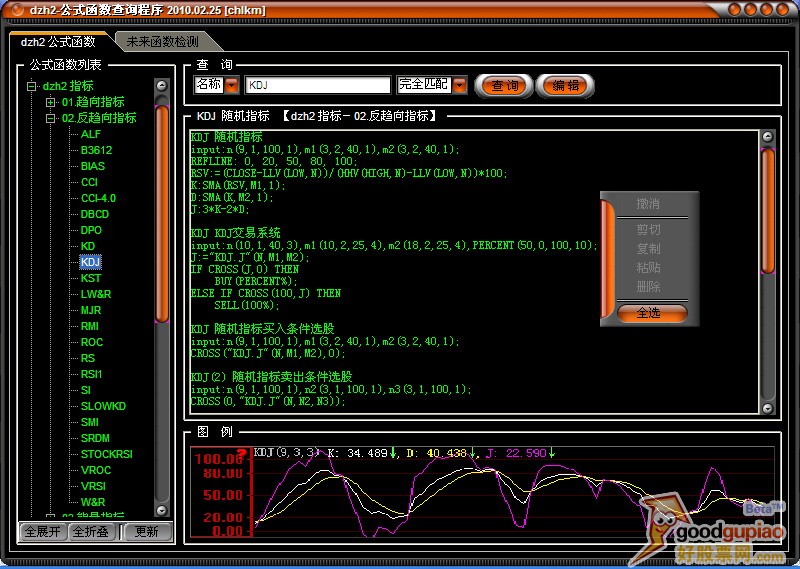Viewport: 800px width, 569px height.
Task: Select ROC in the indicator tree
Action: click(x=92, y=342)
